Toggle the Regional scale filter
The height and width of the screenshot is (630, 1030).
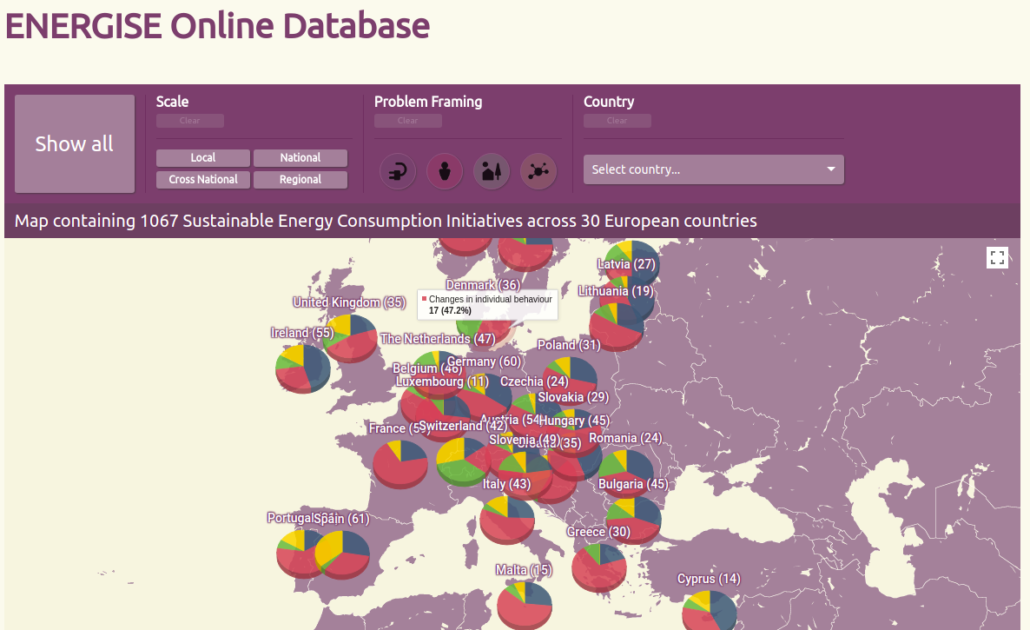coord(300,180)
